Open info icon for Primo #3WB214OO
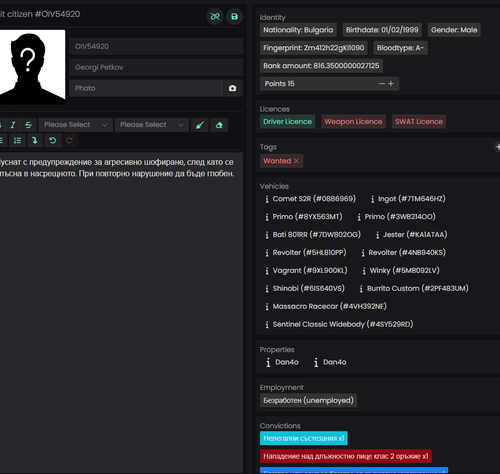 click(x=359, y=217)
